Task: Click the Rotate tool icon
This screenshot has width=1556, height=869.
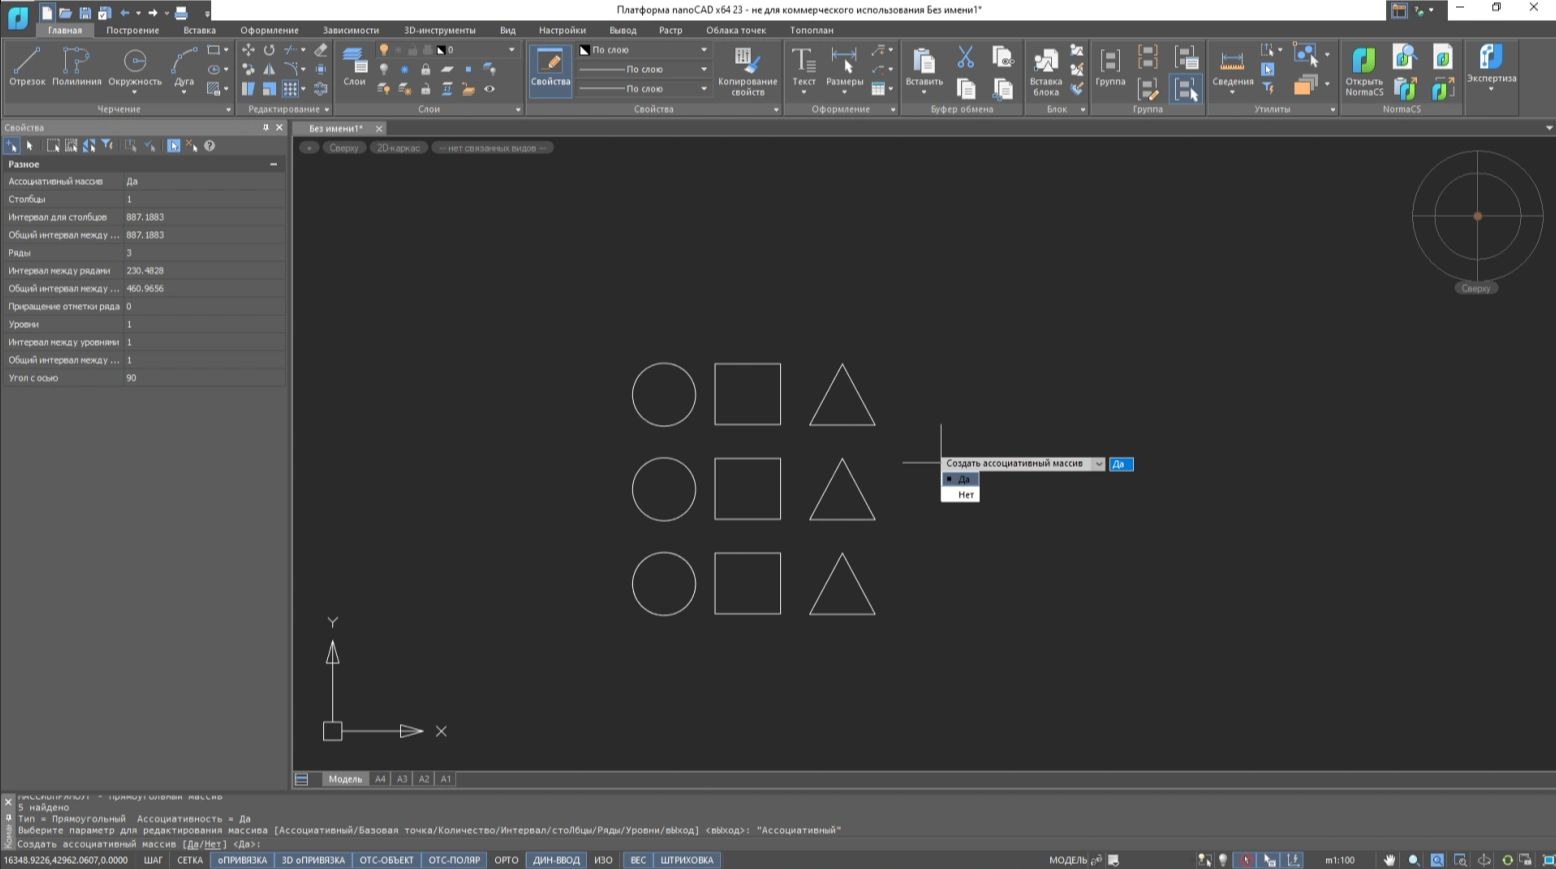Action: [x=269, y=50]
